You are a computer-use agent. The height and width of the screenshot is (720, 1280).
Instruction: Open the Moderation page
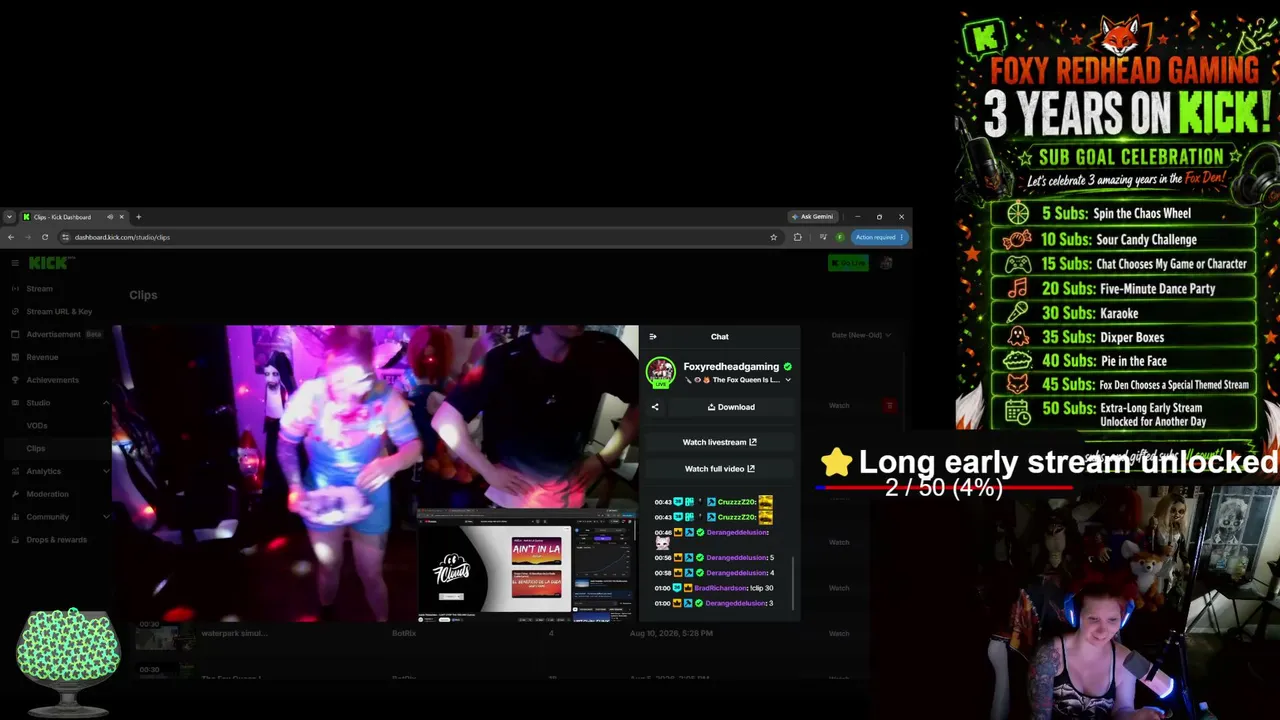coord(47,494)
